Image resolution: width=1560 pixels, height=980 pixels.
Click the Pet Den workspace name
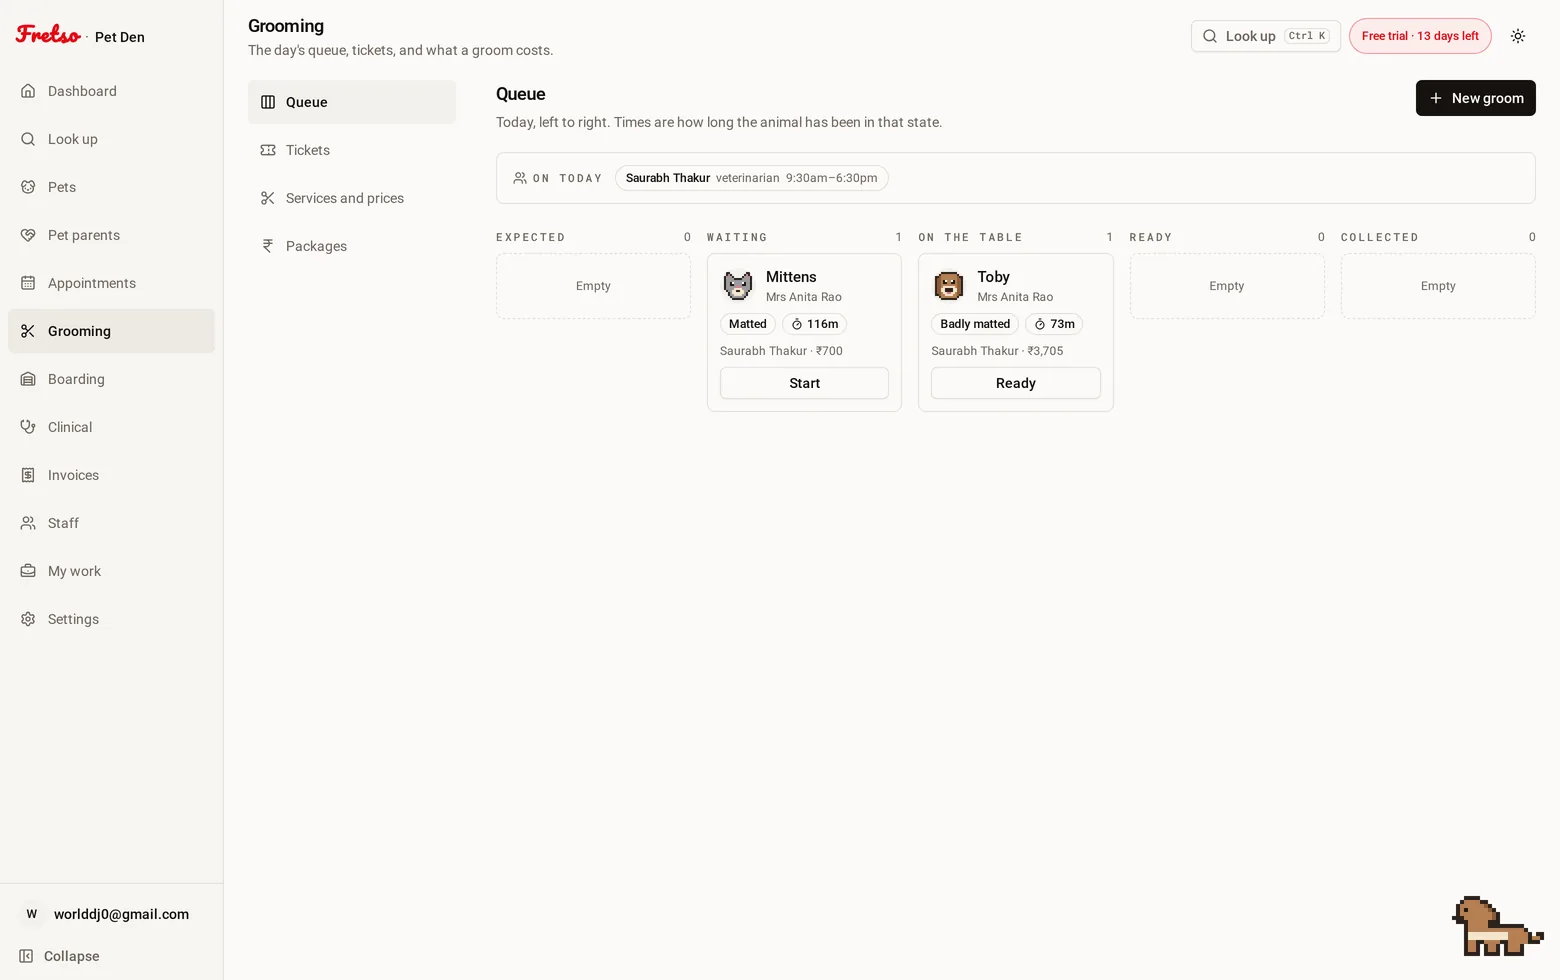click(120, 37)
